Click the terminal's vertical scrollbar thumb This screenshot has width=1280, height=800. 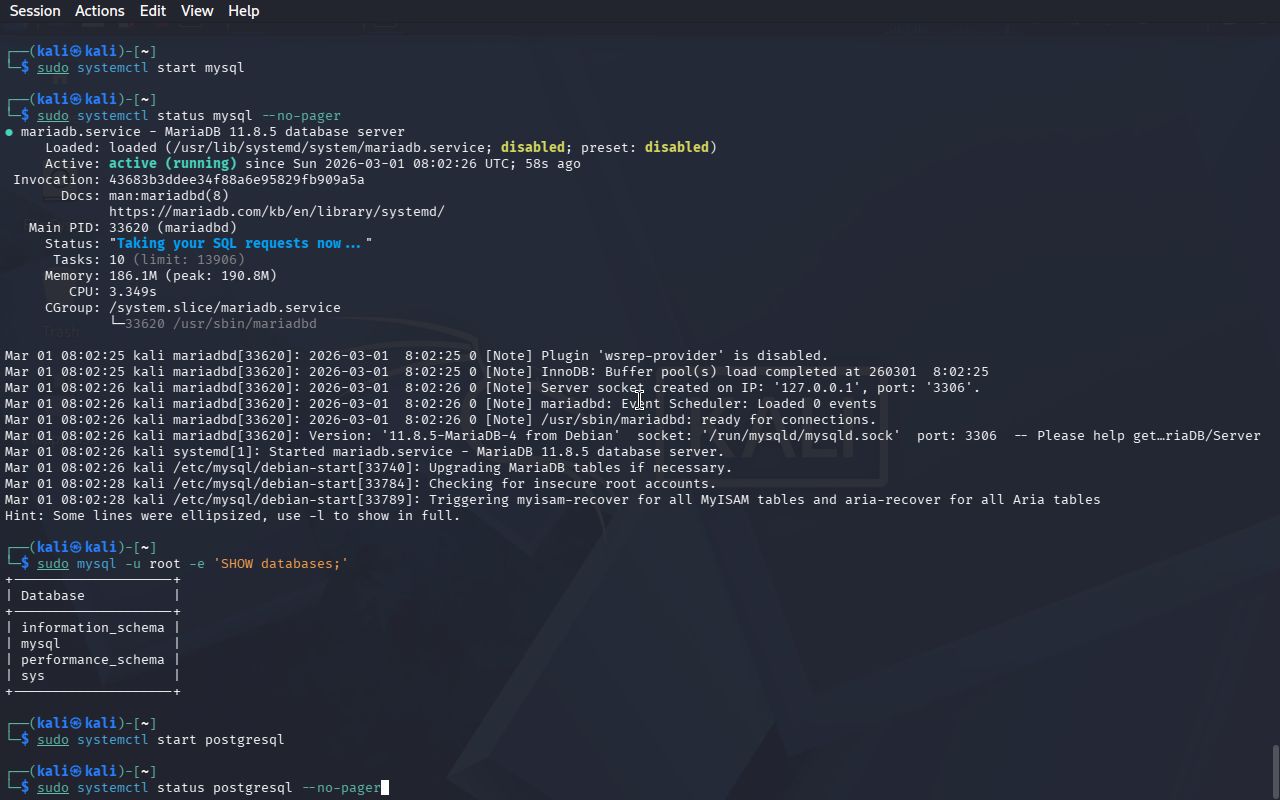tap(1274, 770)
